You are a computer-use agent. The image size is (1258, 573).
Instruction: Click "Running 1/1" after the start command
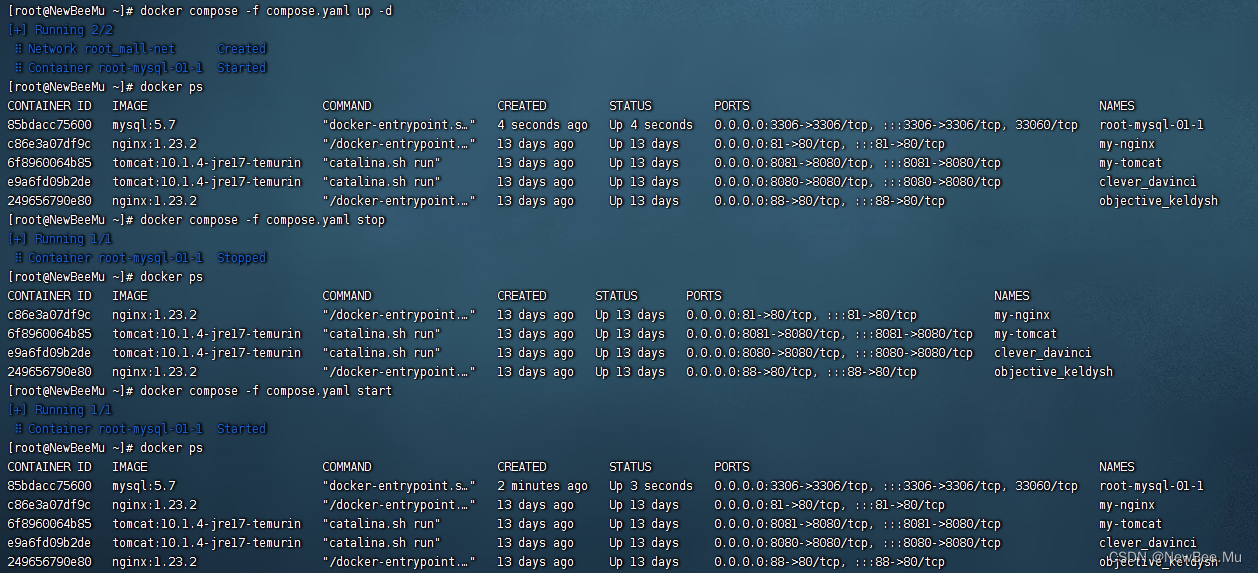pos(60,410)
